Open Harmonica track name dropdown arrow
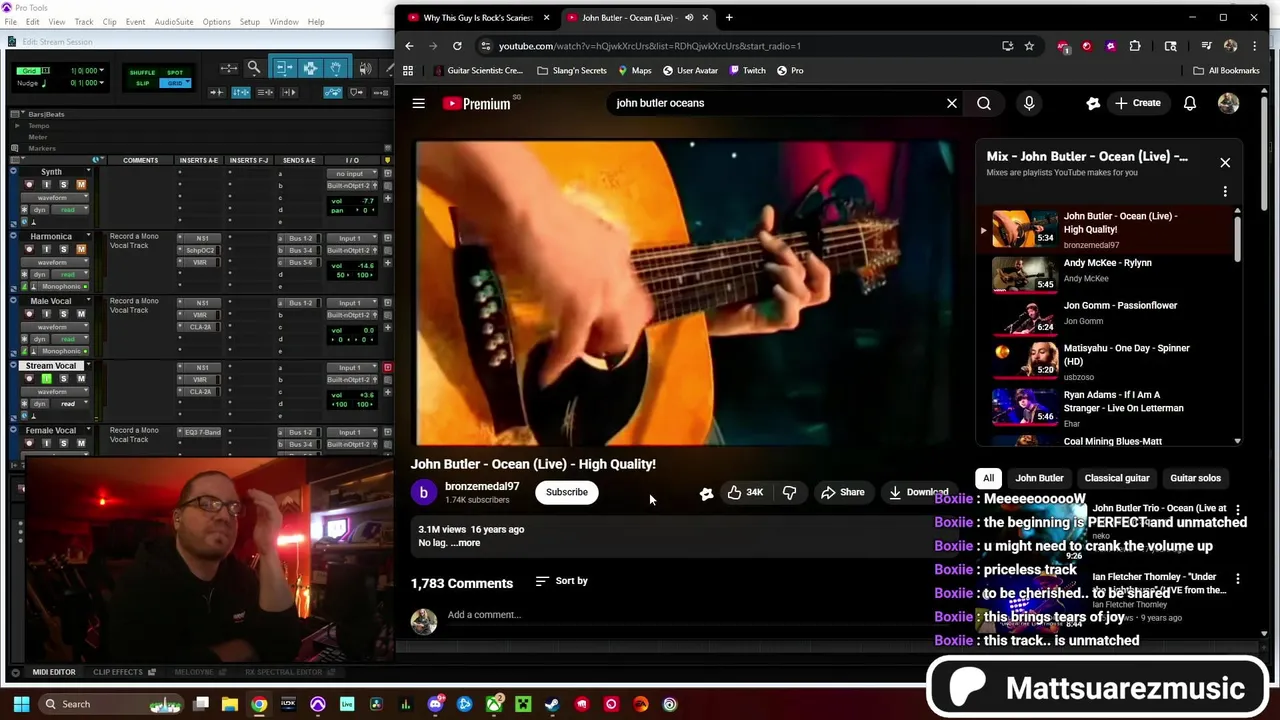The height and width of the screenshot is (720, 1280). [88, 237]
